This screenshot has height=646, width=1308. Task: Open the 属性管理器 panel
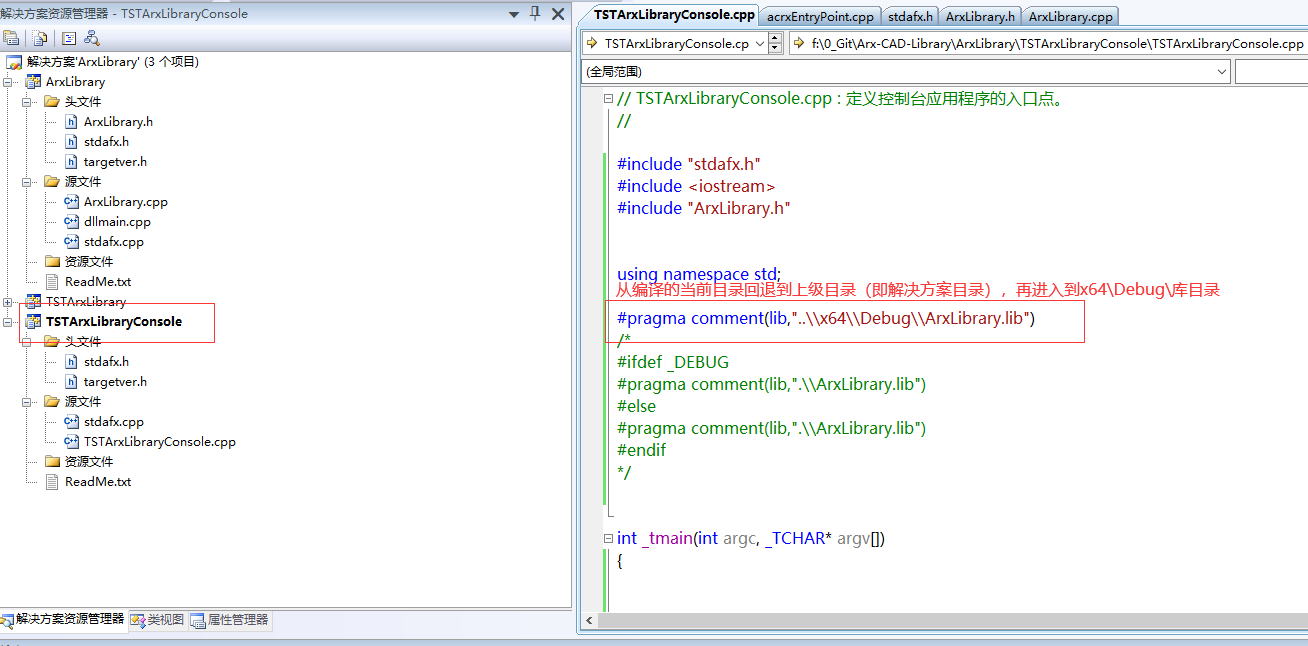click(231, 620)
